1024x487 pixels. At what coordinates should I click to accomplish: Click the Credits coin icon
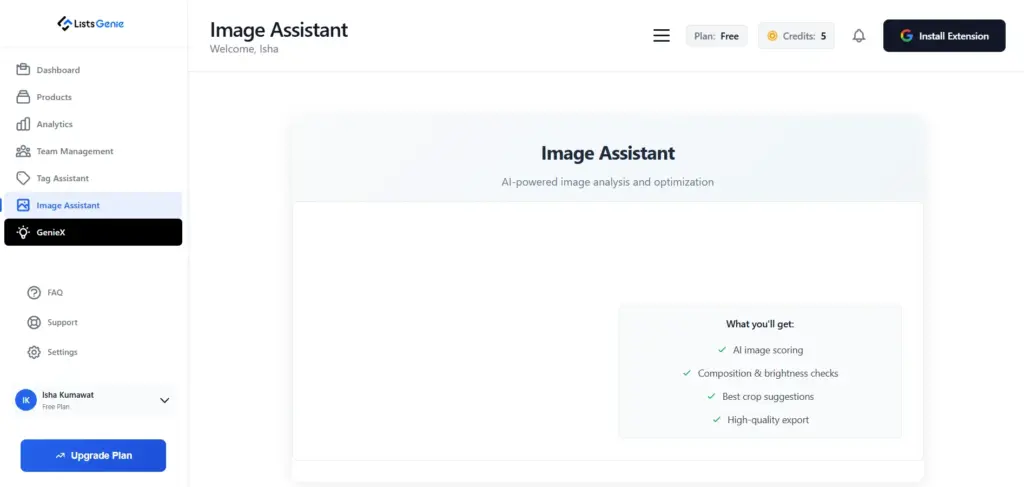(772, 36)
